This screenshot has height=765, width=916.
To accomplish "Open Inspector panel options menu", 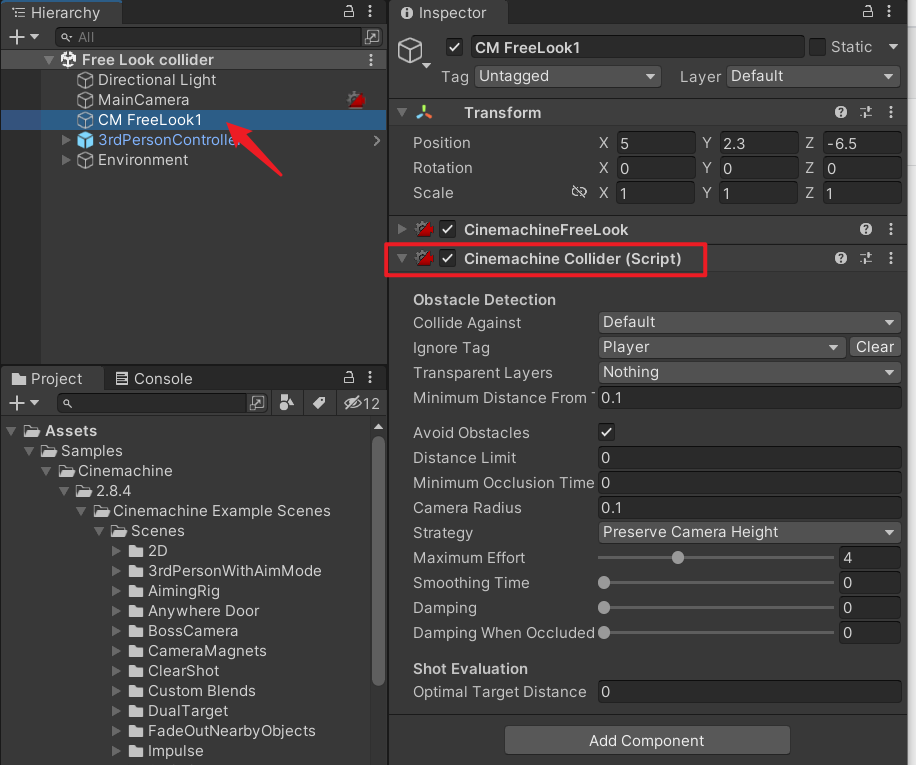I will pyautogui.click(x=889, y=11).
